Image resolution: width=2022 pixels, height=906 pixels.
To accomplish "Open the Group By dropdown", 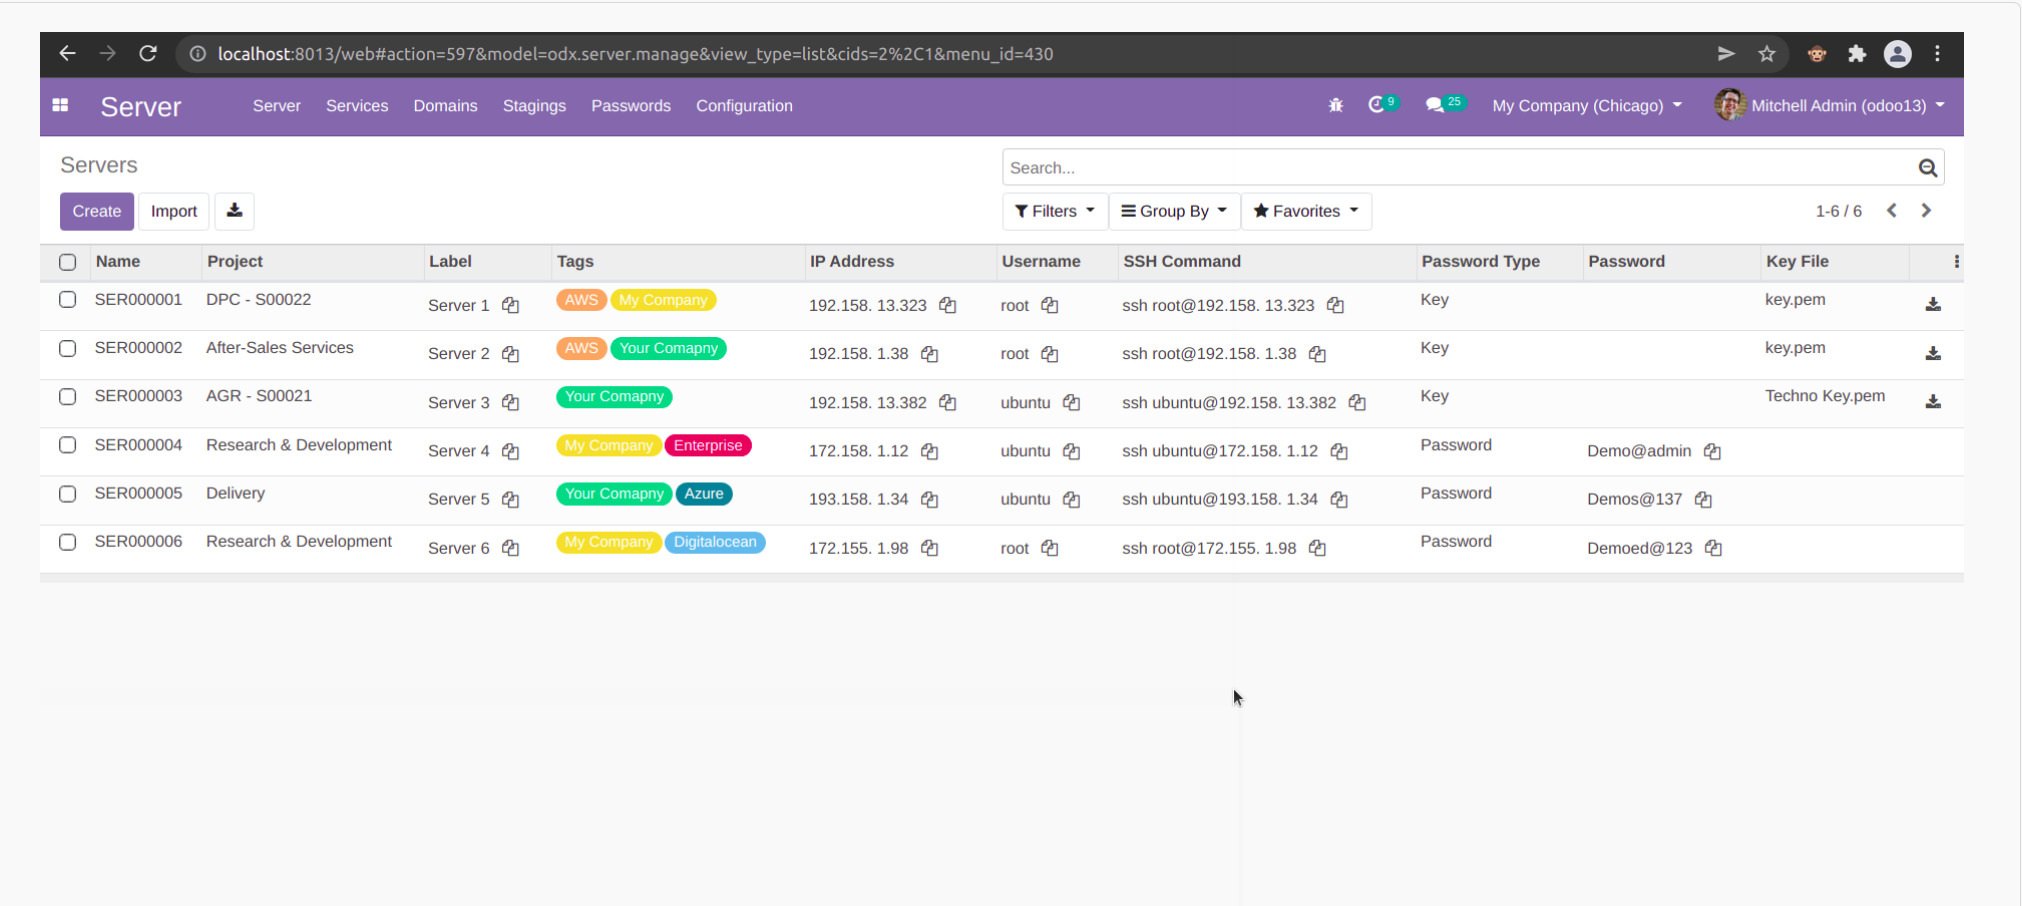I will tap(1173, 211).
